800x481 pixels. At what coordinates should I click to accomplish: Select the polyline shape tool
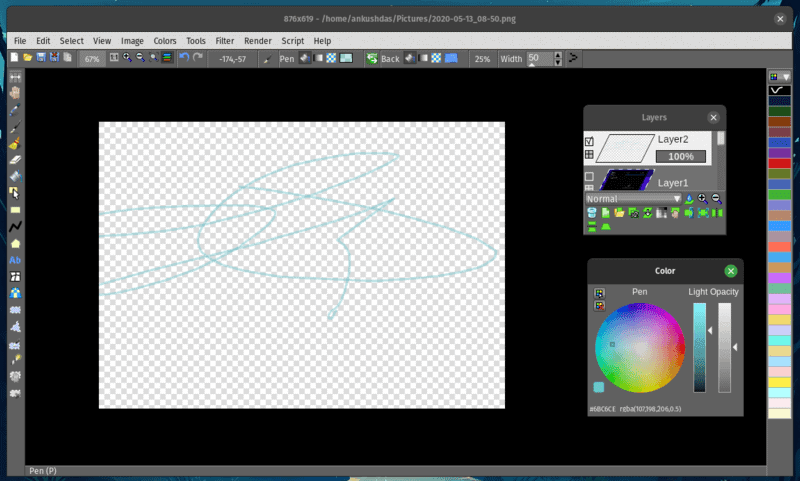pos(15,227)
